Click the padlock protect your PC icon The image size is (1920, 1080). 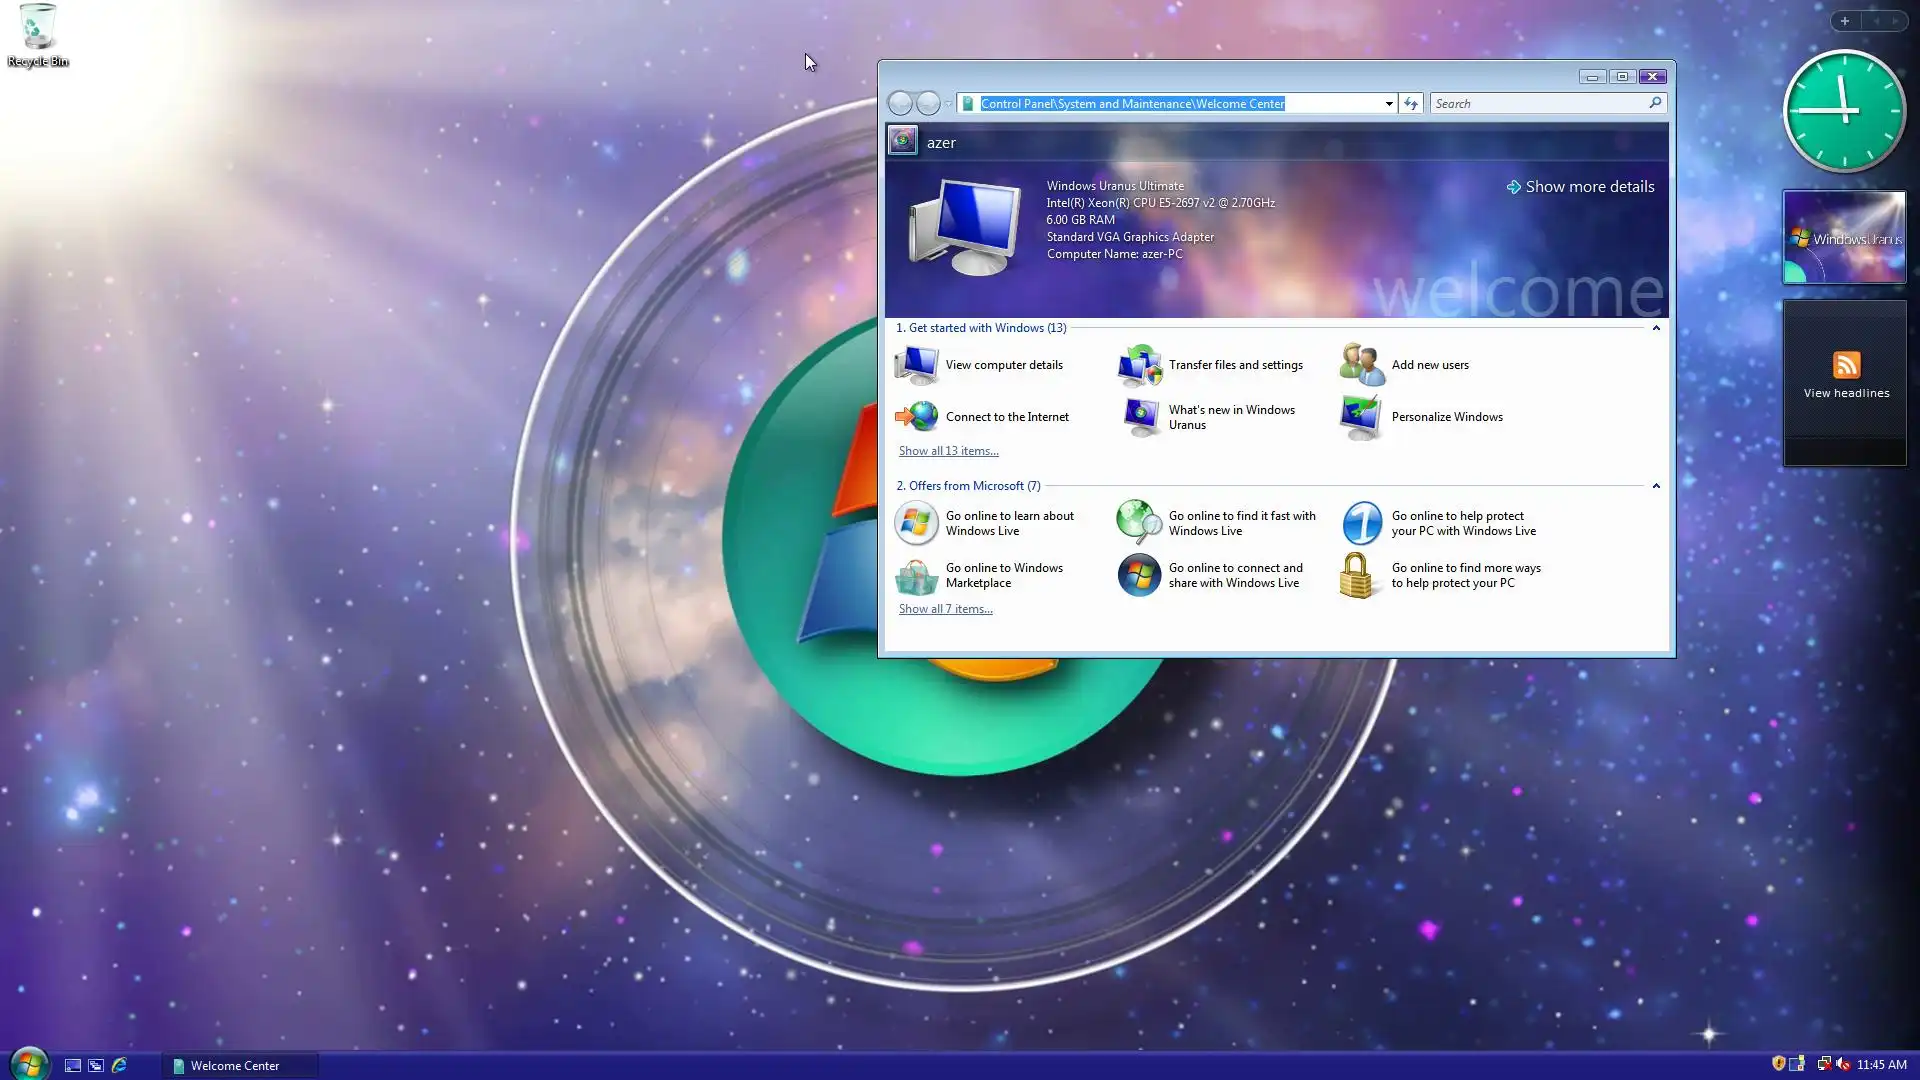(x=1357, y=576)
